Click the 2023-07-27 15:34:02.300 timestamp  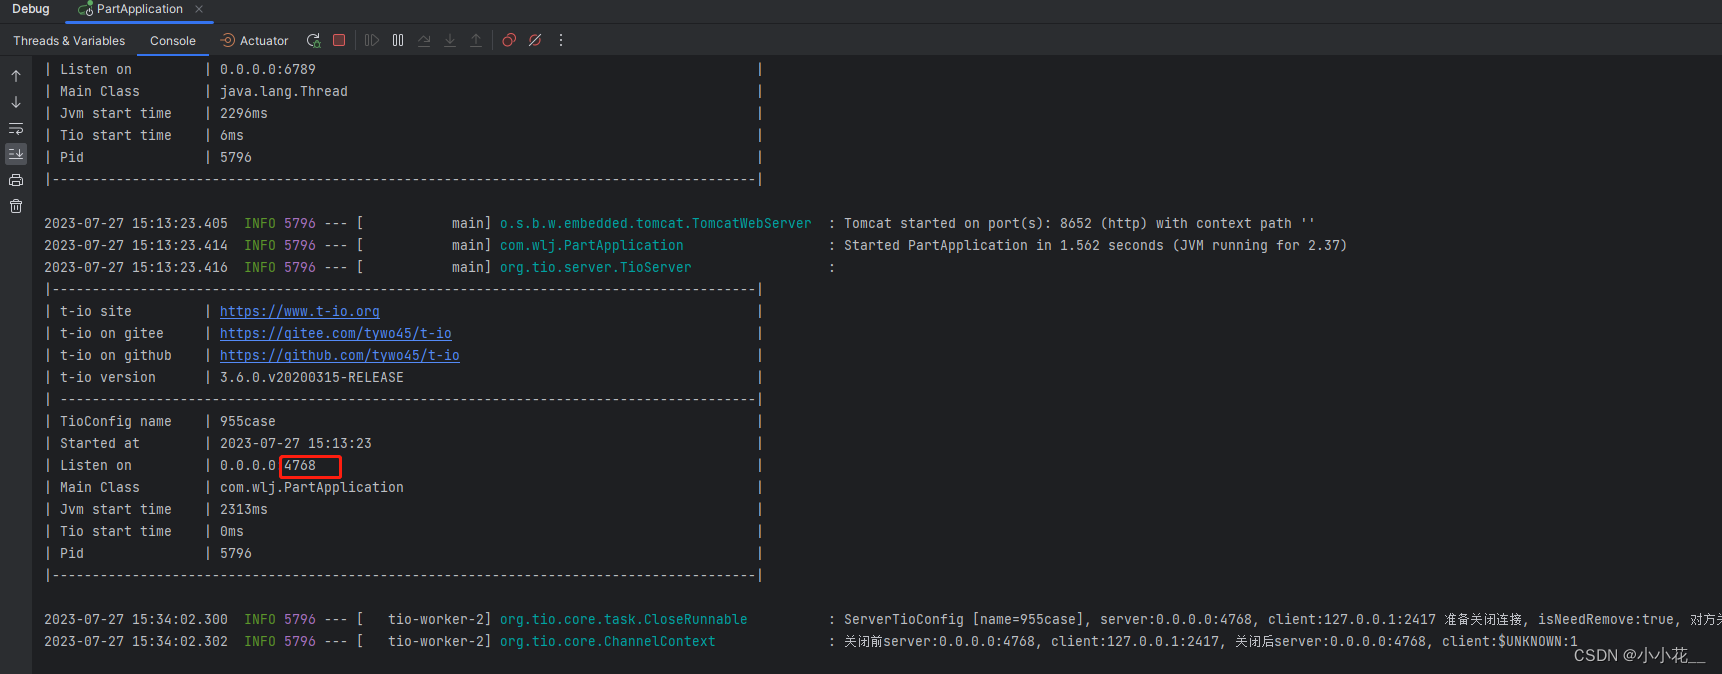(136, 619)
